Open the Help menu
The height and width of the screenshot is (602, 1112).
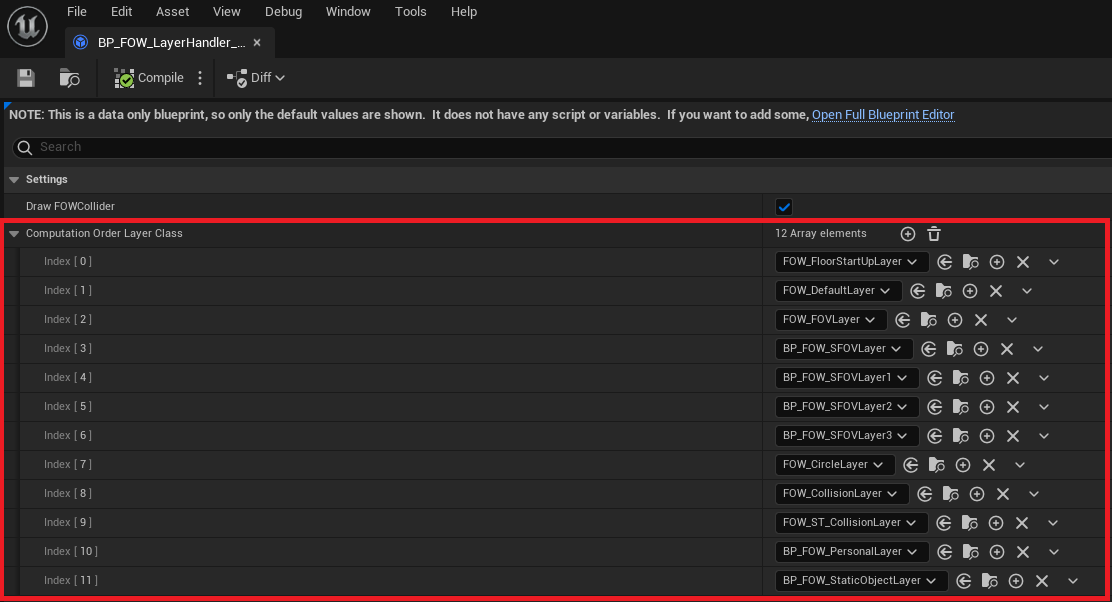(x=464, y=11)
